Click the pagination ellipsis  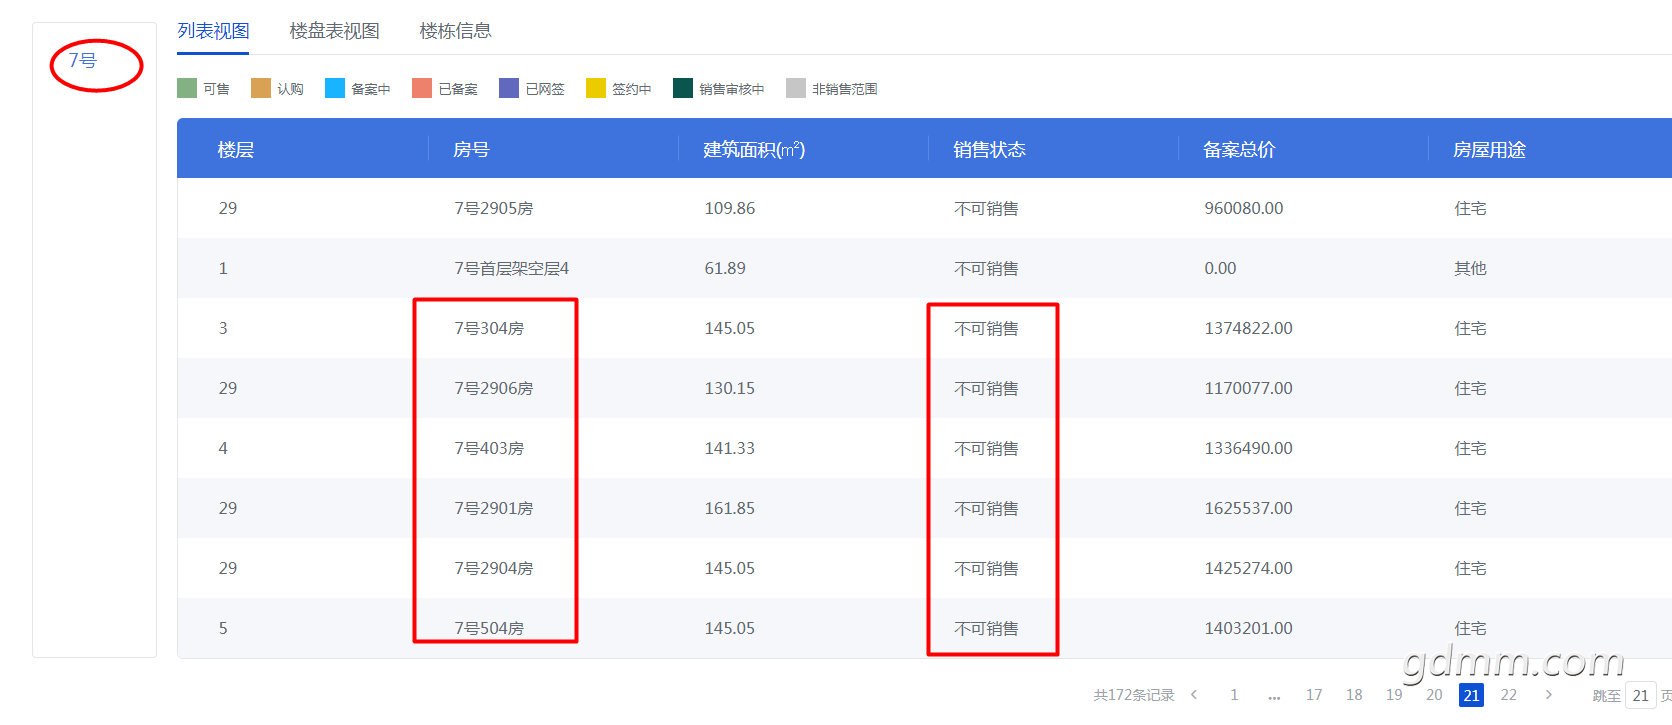tap(1274, 696)
